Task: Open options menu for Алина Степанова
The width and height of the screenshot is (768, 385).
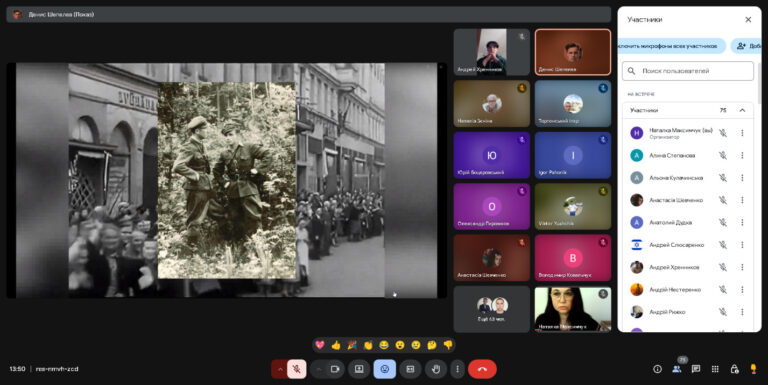Action: [x=742, y=156]
